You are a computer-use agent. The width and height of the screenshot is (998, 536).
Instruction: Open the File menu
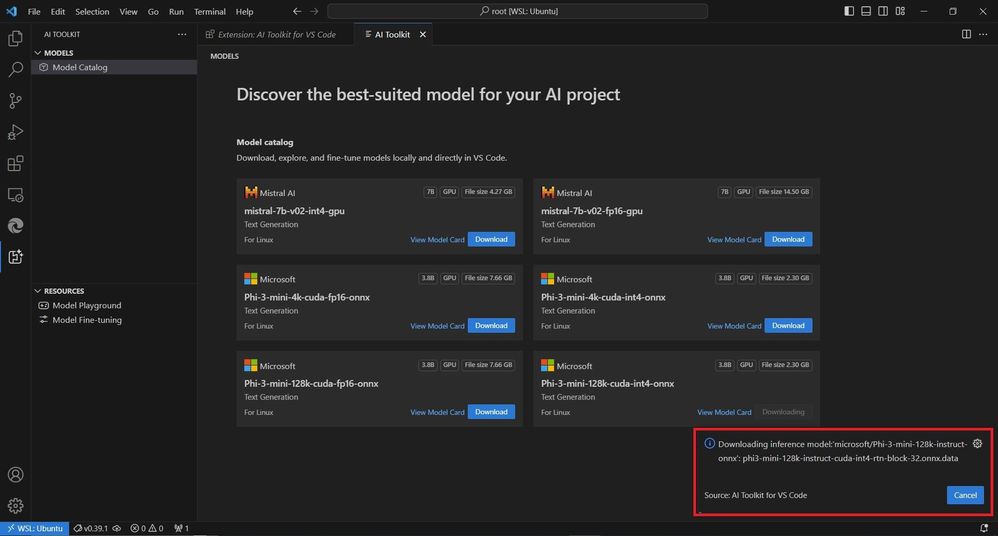pyautogui.click(x=34, y=11)
